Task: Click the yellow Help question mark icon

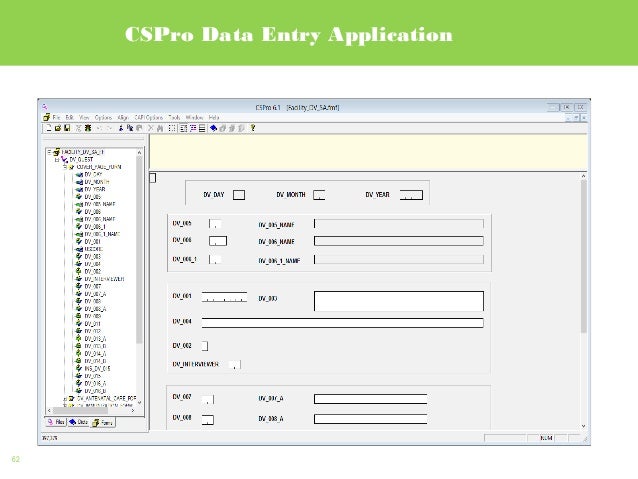Action: tap(253, 128)
